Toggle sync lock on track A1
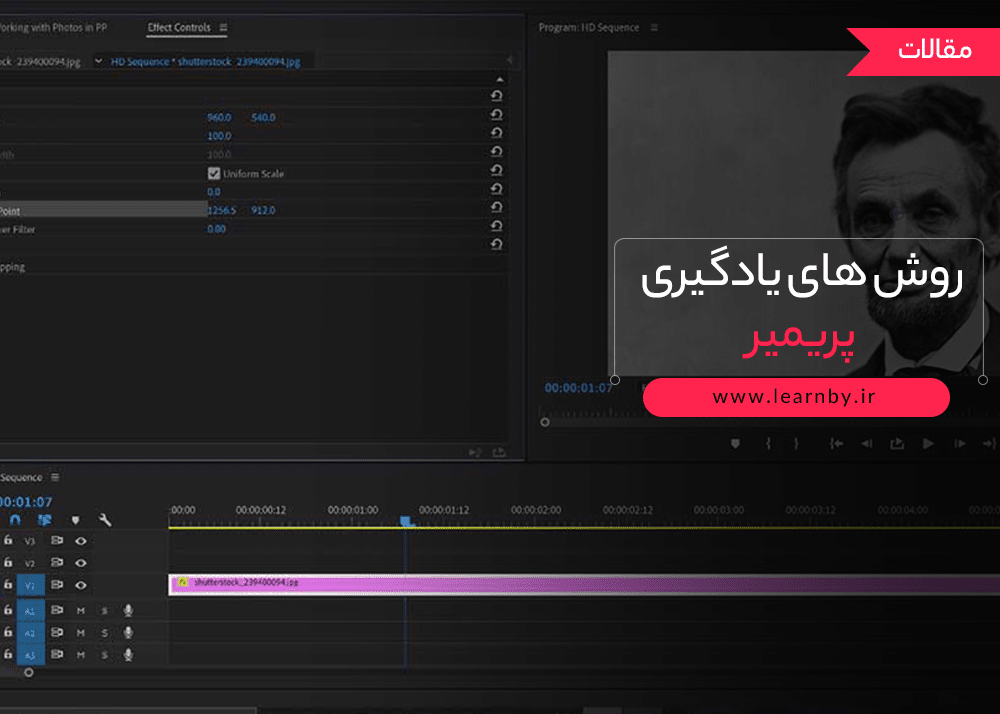 point(57,610)
